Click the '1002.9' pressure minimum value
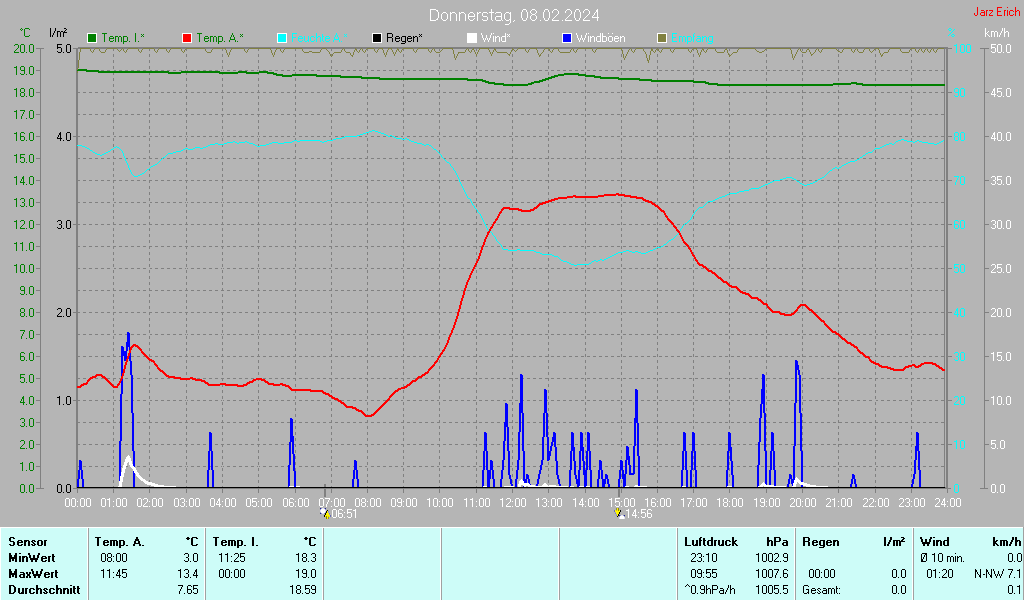Viewport: 1024px width, 600px height. [x=772, y=558]
